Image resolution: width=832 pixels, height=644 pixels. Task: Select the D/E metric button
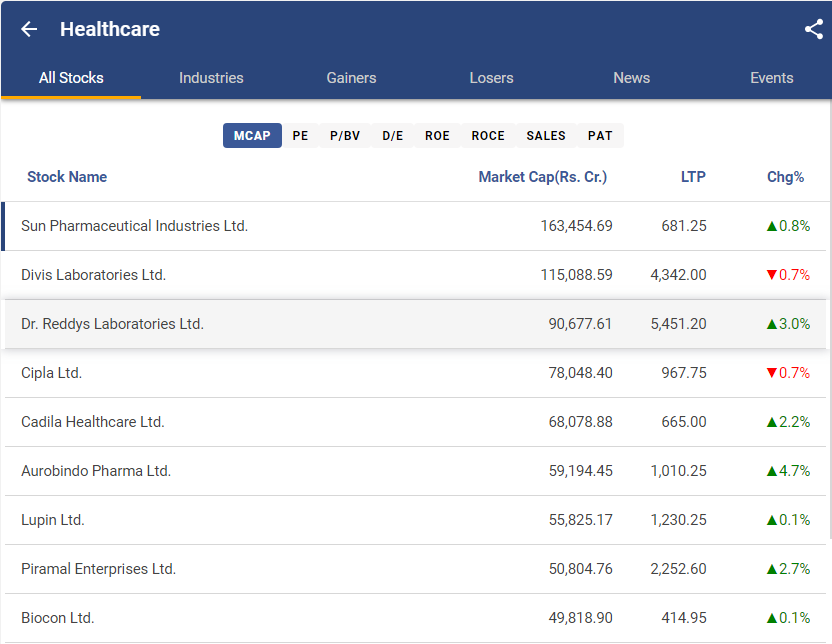click(x=393, y=136)
